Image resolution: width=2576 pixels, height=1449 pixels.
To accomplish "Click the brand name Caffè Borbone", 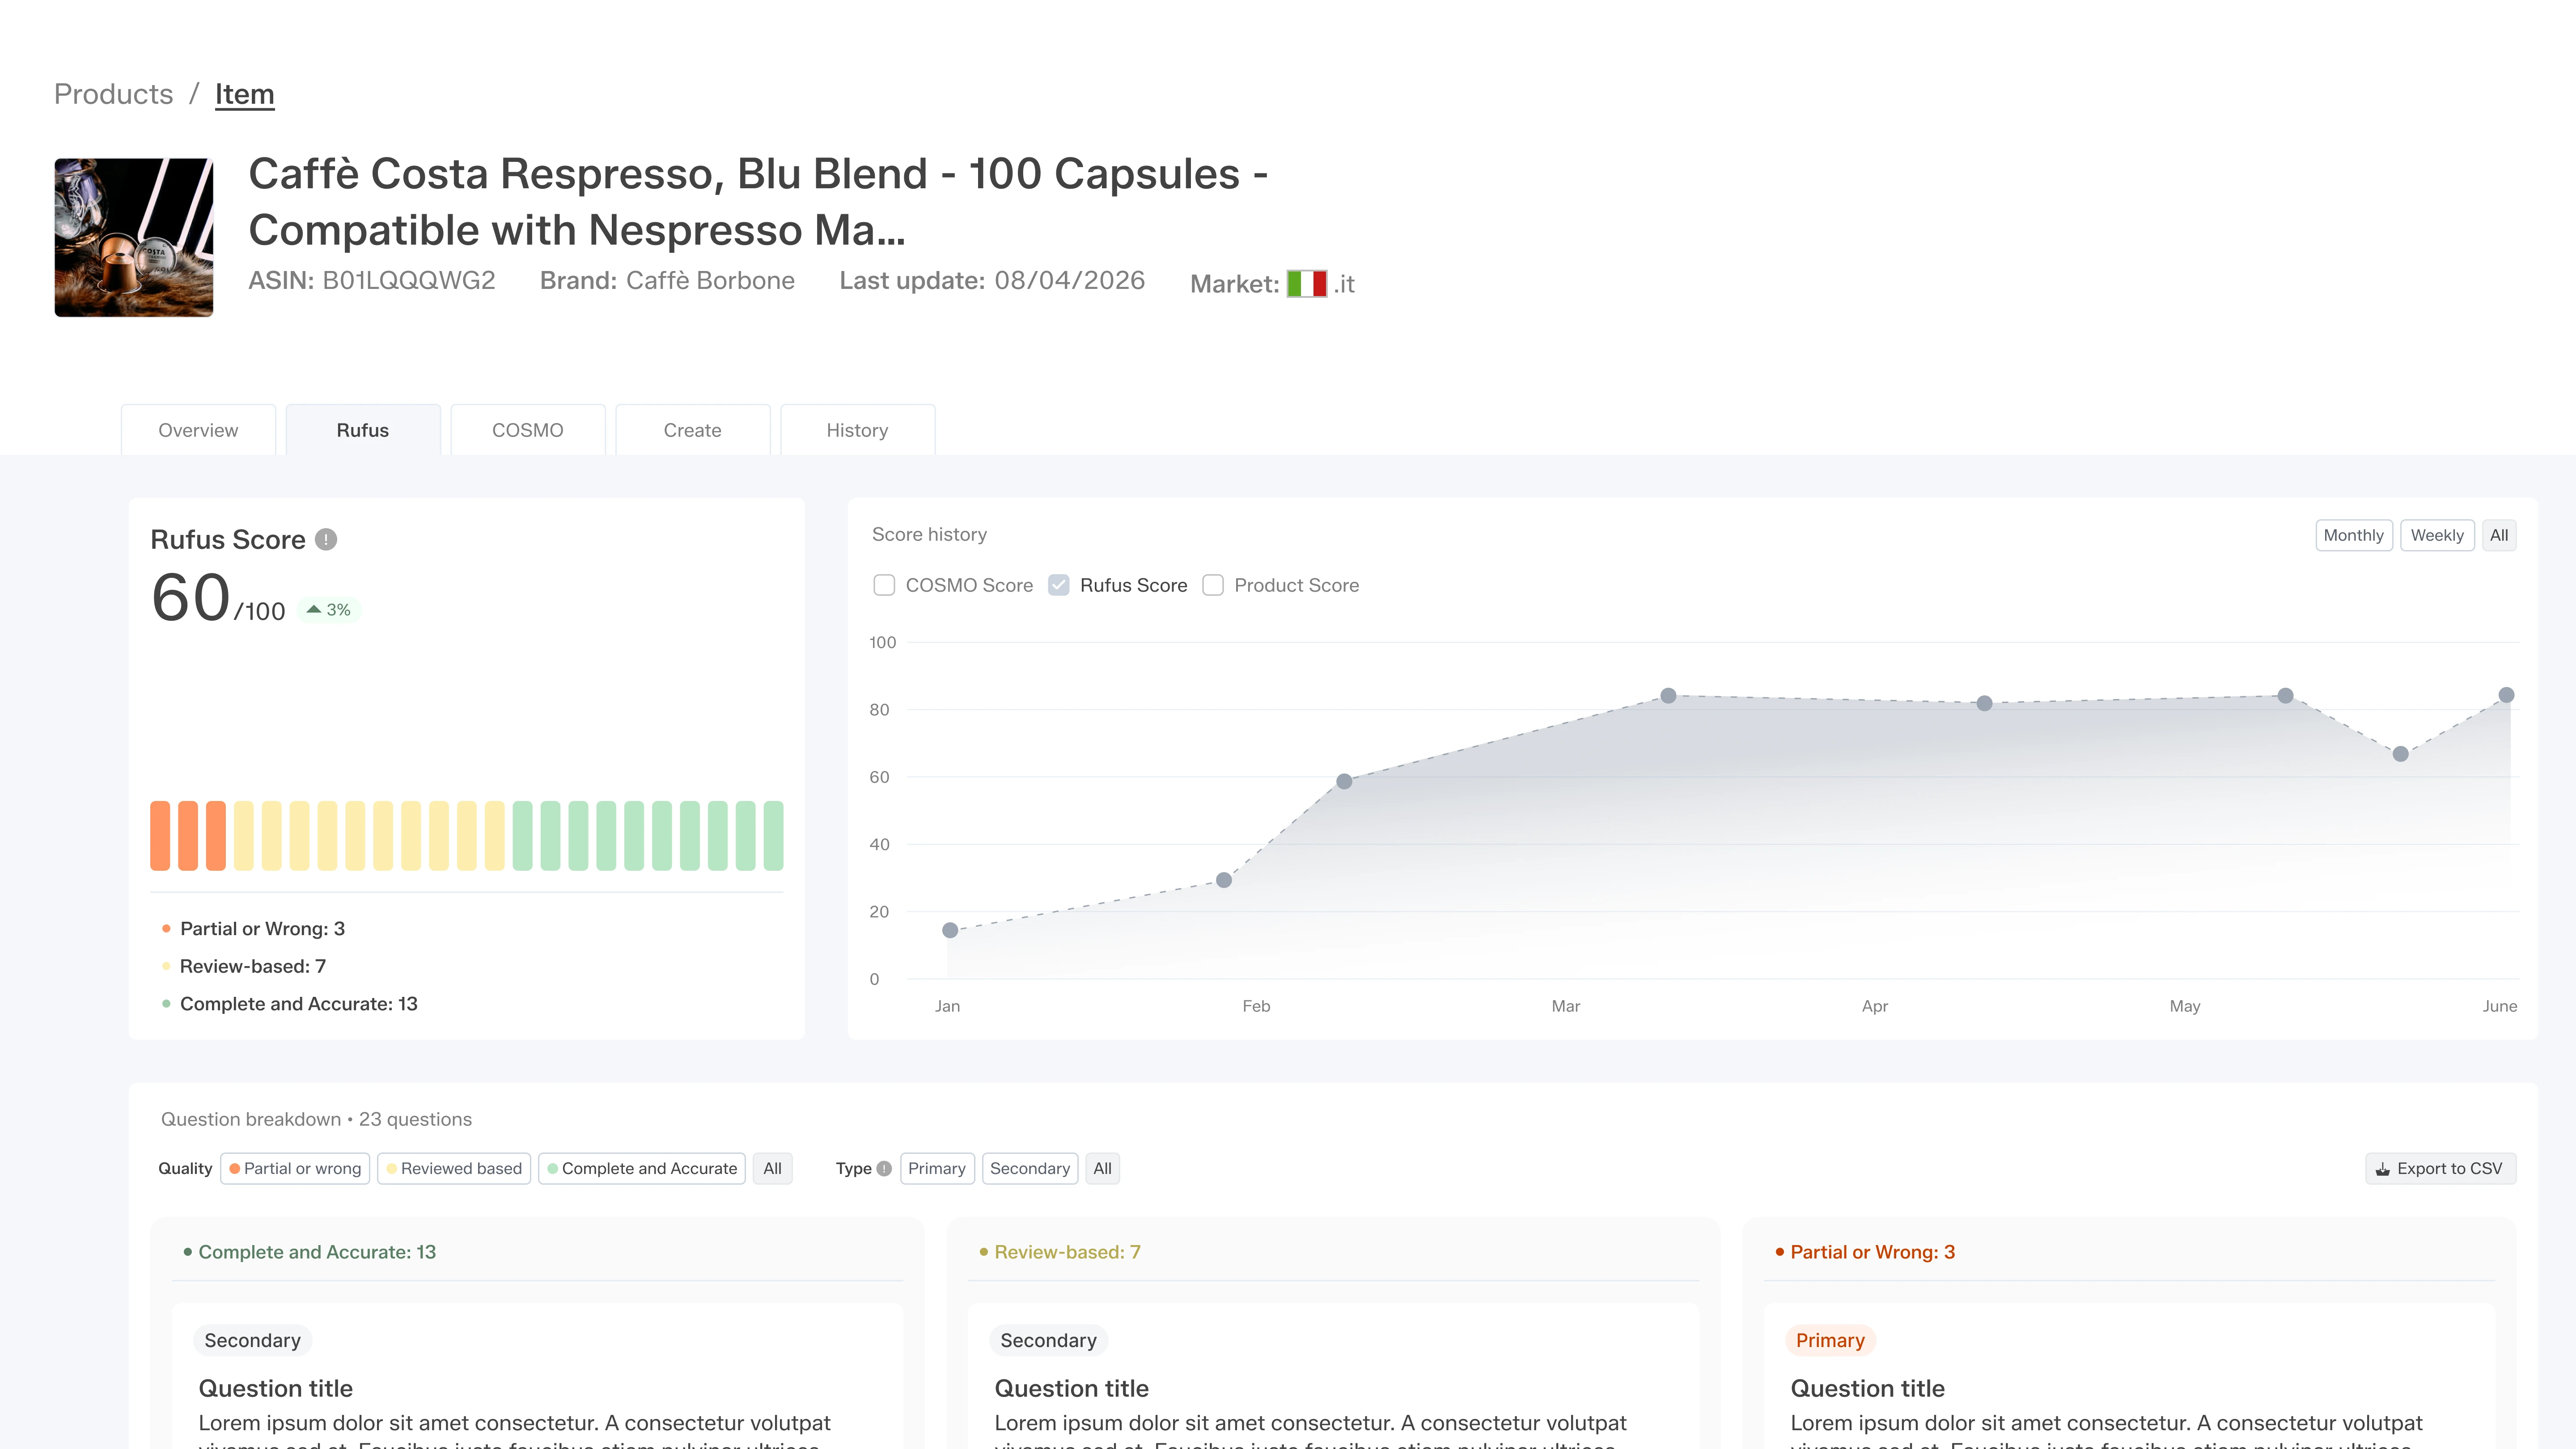I will (710, 281).
